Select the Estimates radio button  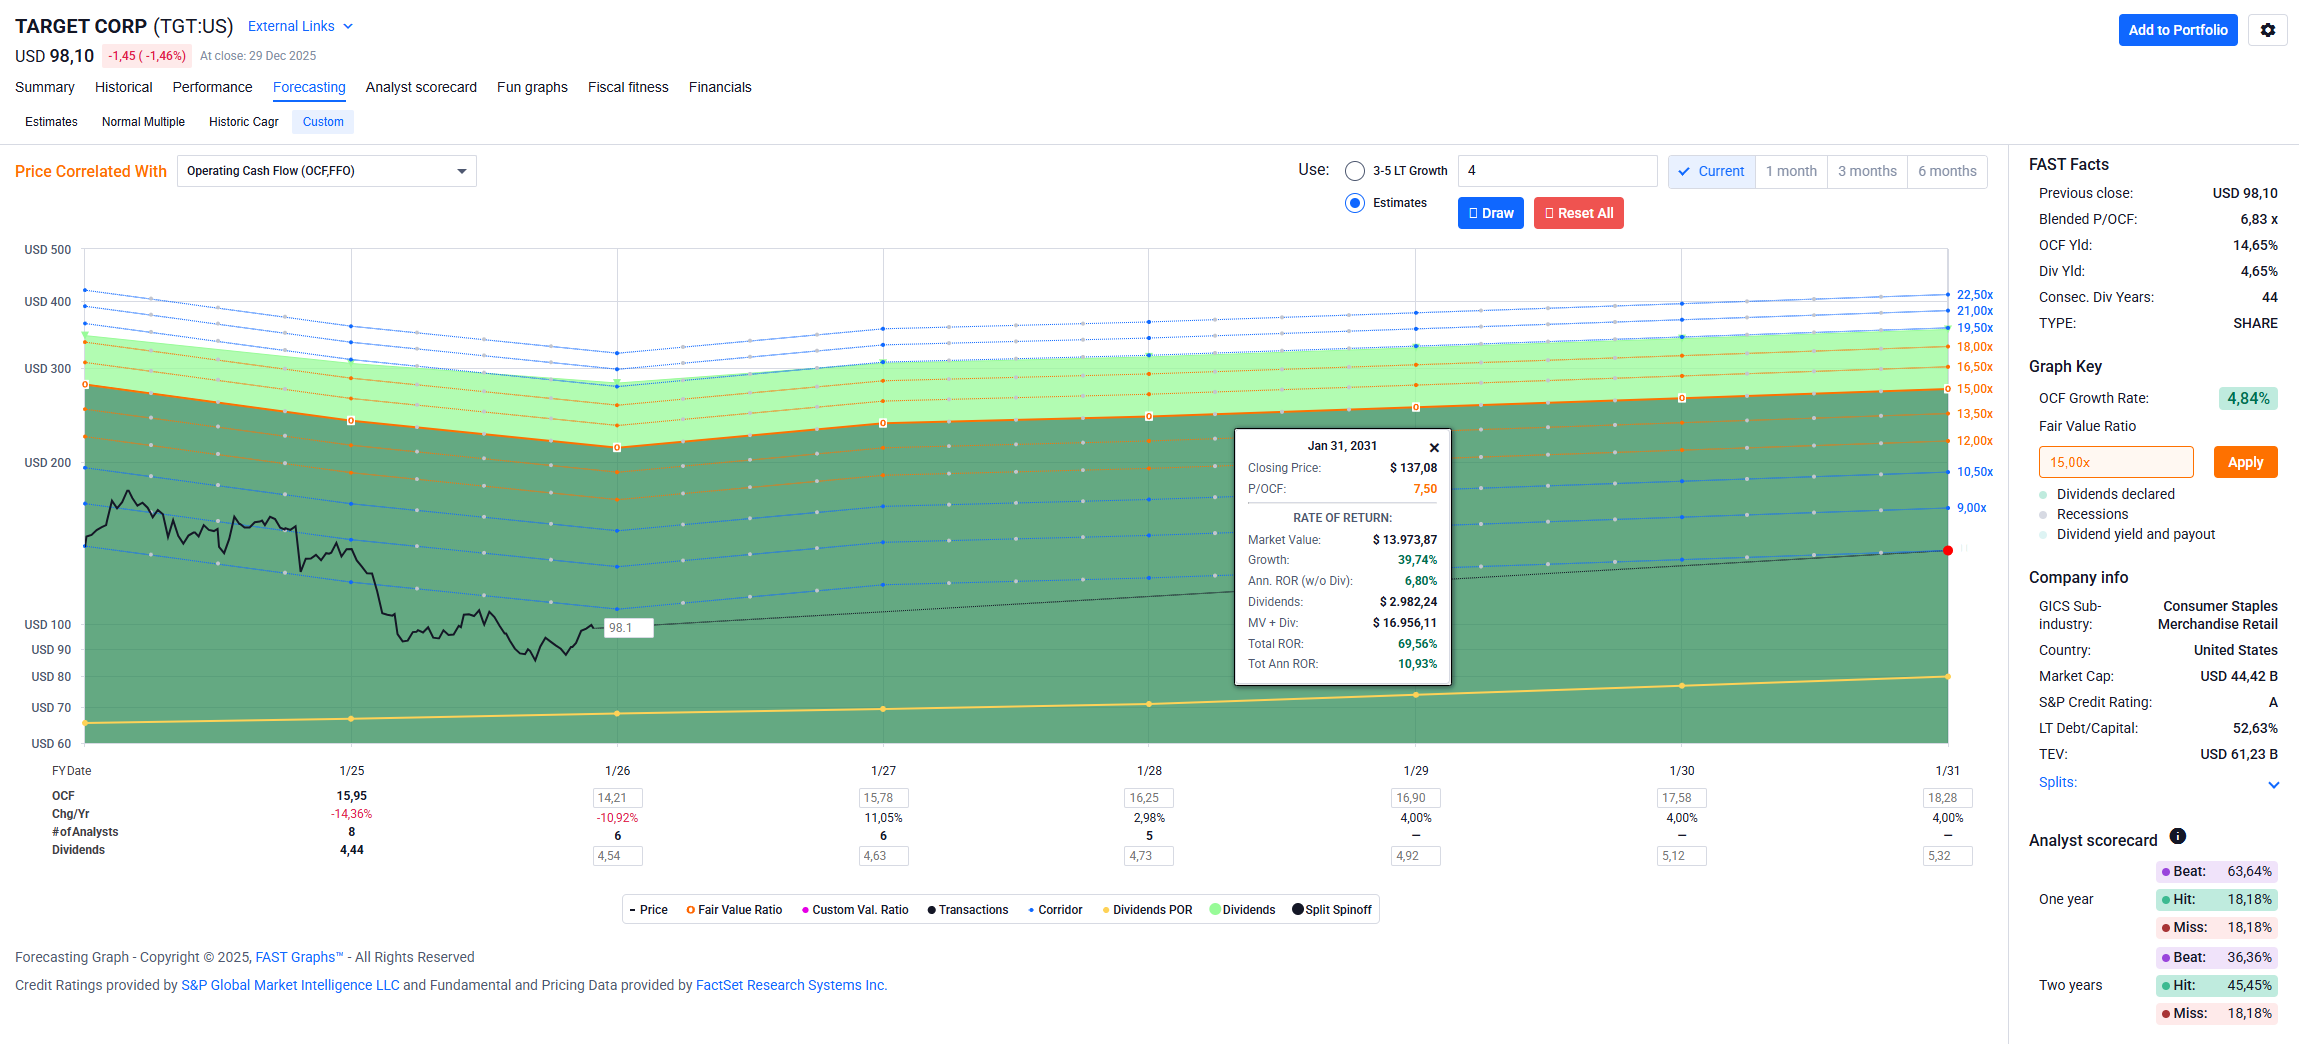tap(1355, 203)
